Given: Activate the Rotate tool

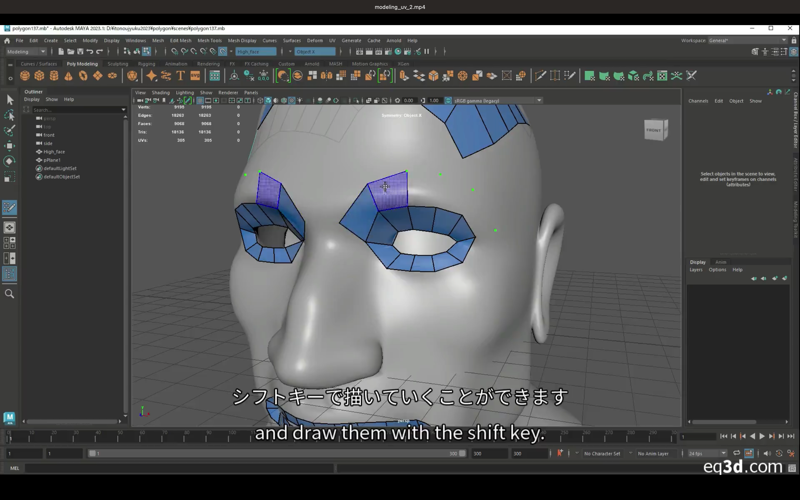Looking at the screenshot, I should (10, 161).
